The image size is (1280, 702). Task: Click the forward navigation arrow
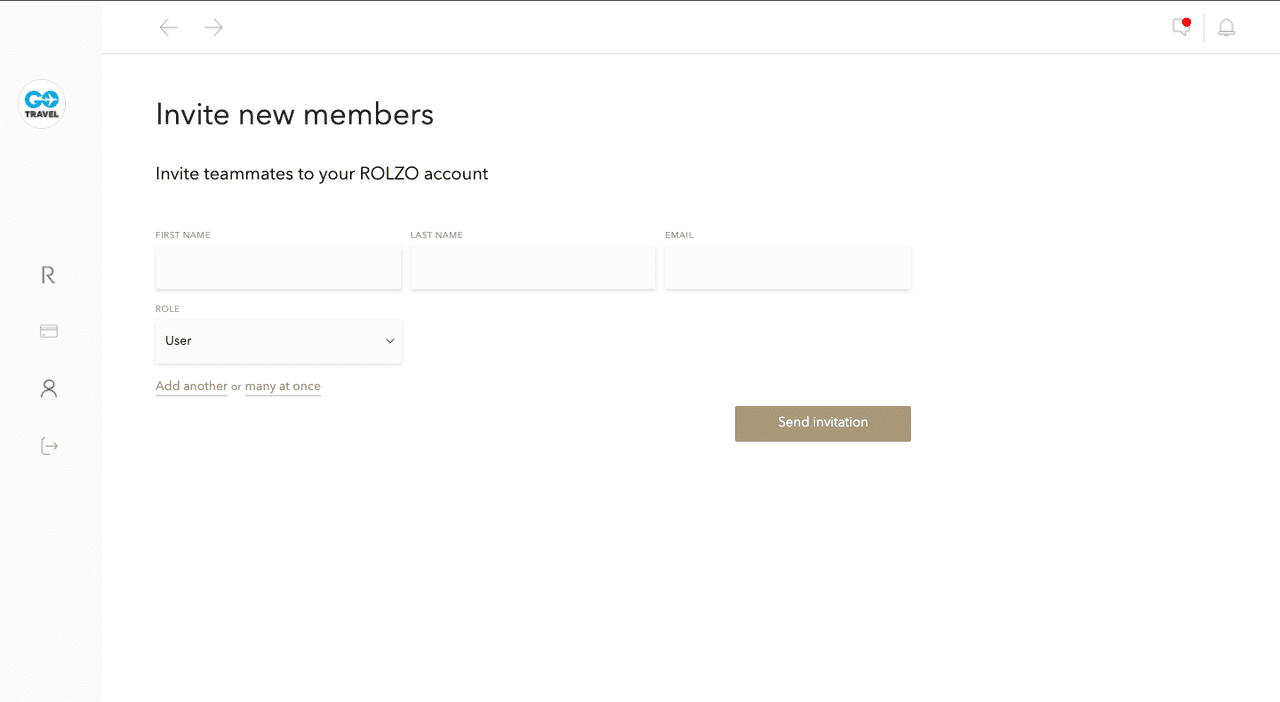pos(213,28)
